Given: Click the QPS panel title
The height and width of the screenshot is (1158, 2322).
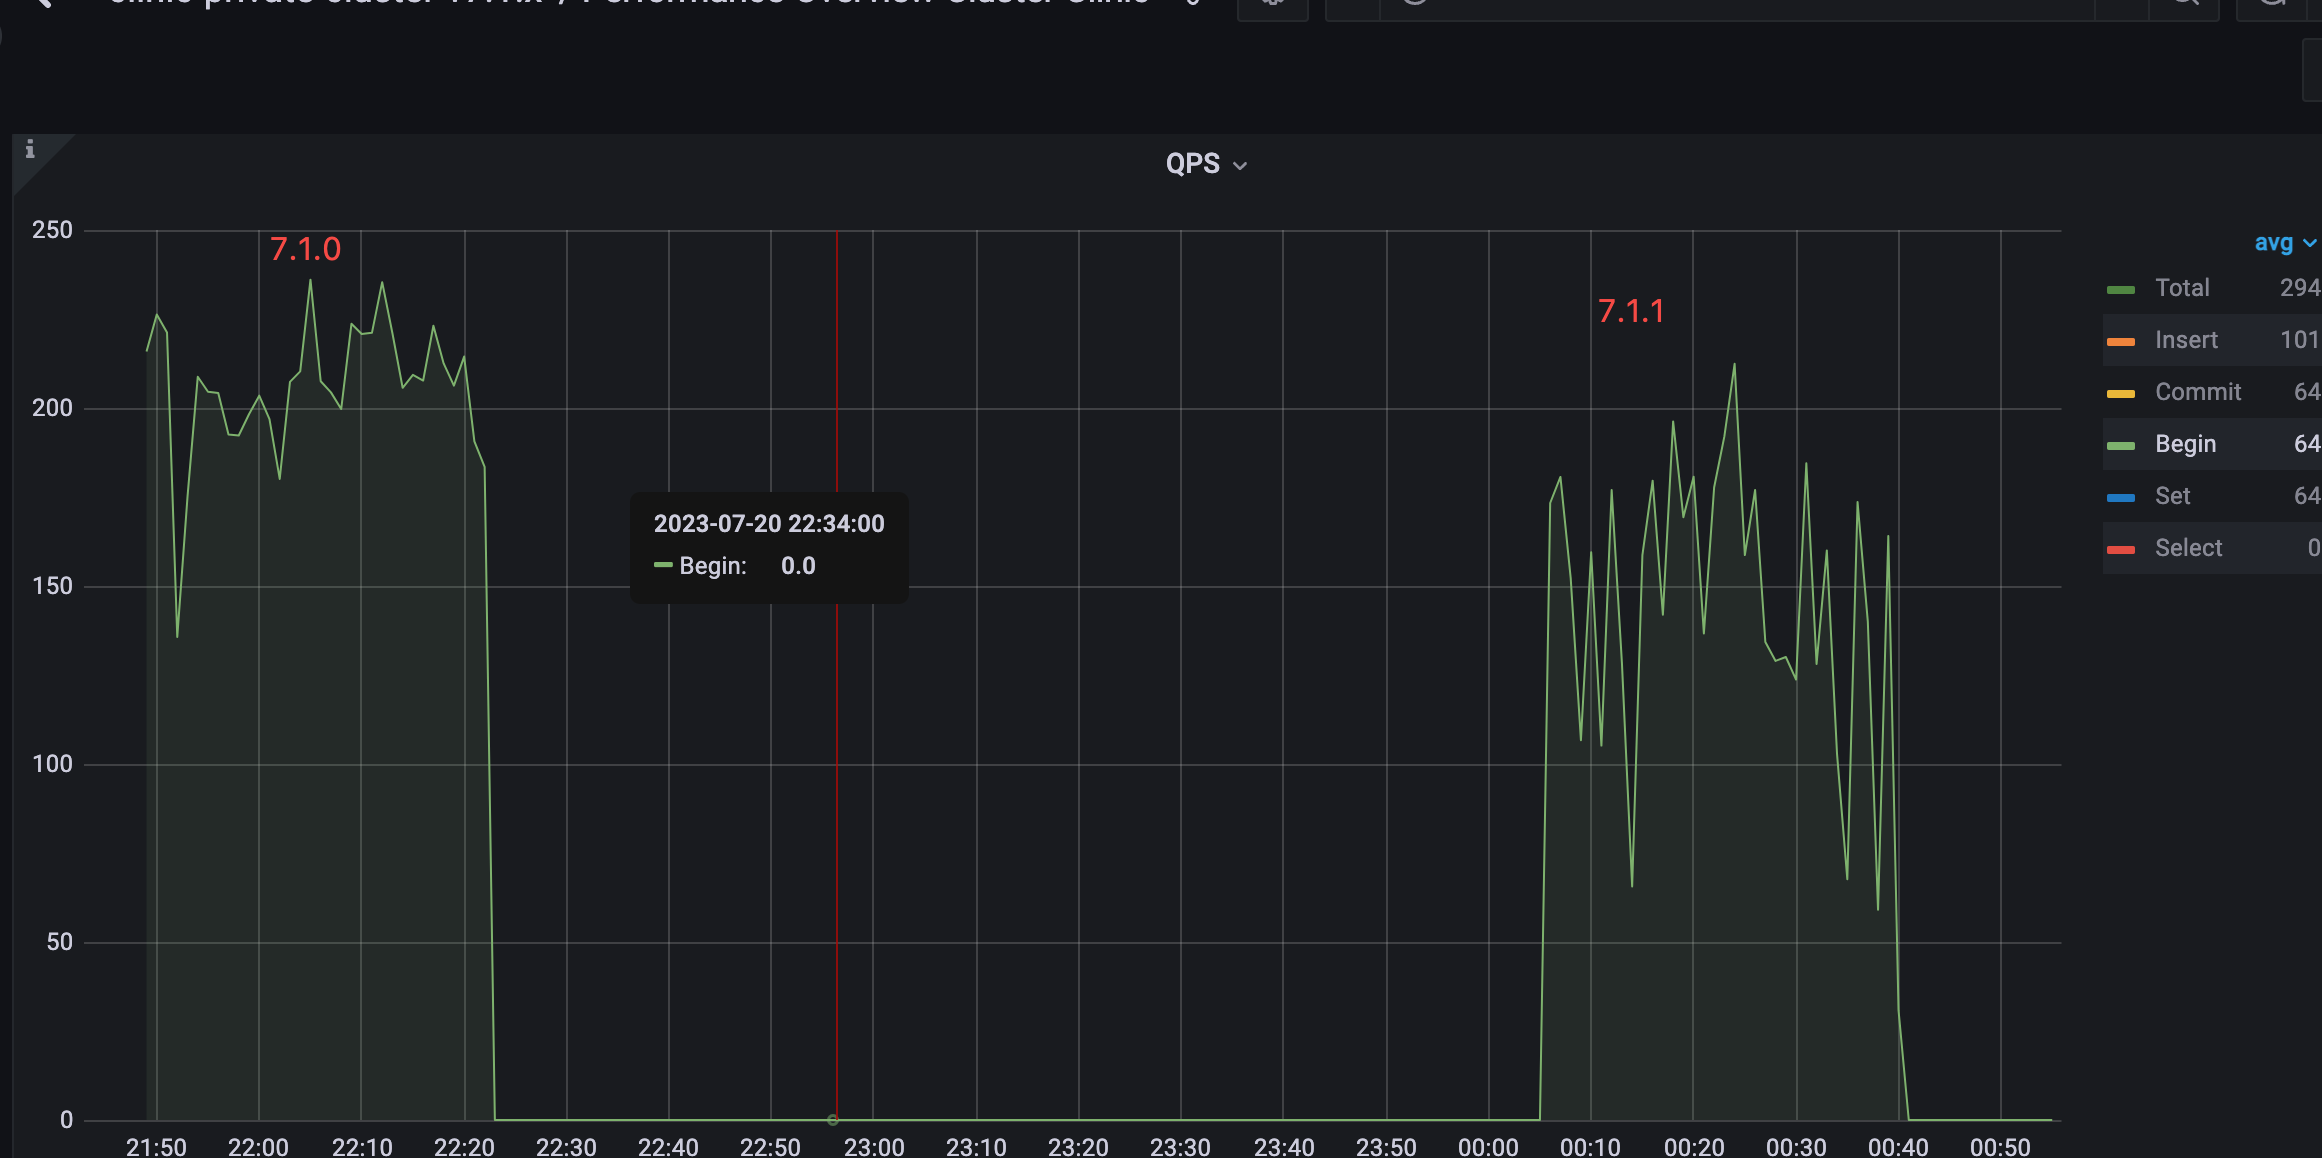Looking at the screenshot, I should [1193, 163].
